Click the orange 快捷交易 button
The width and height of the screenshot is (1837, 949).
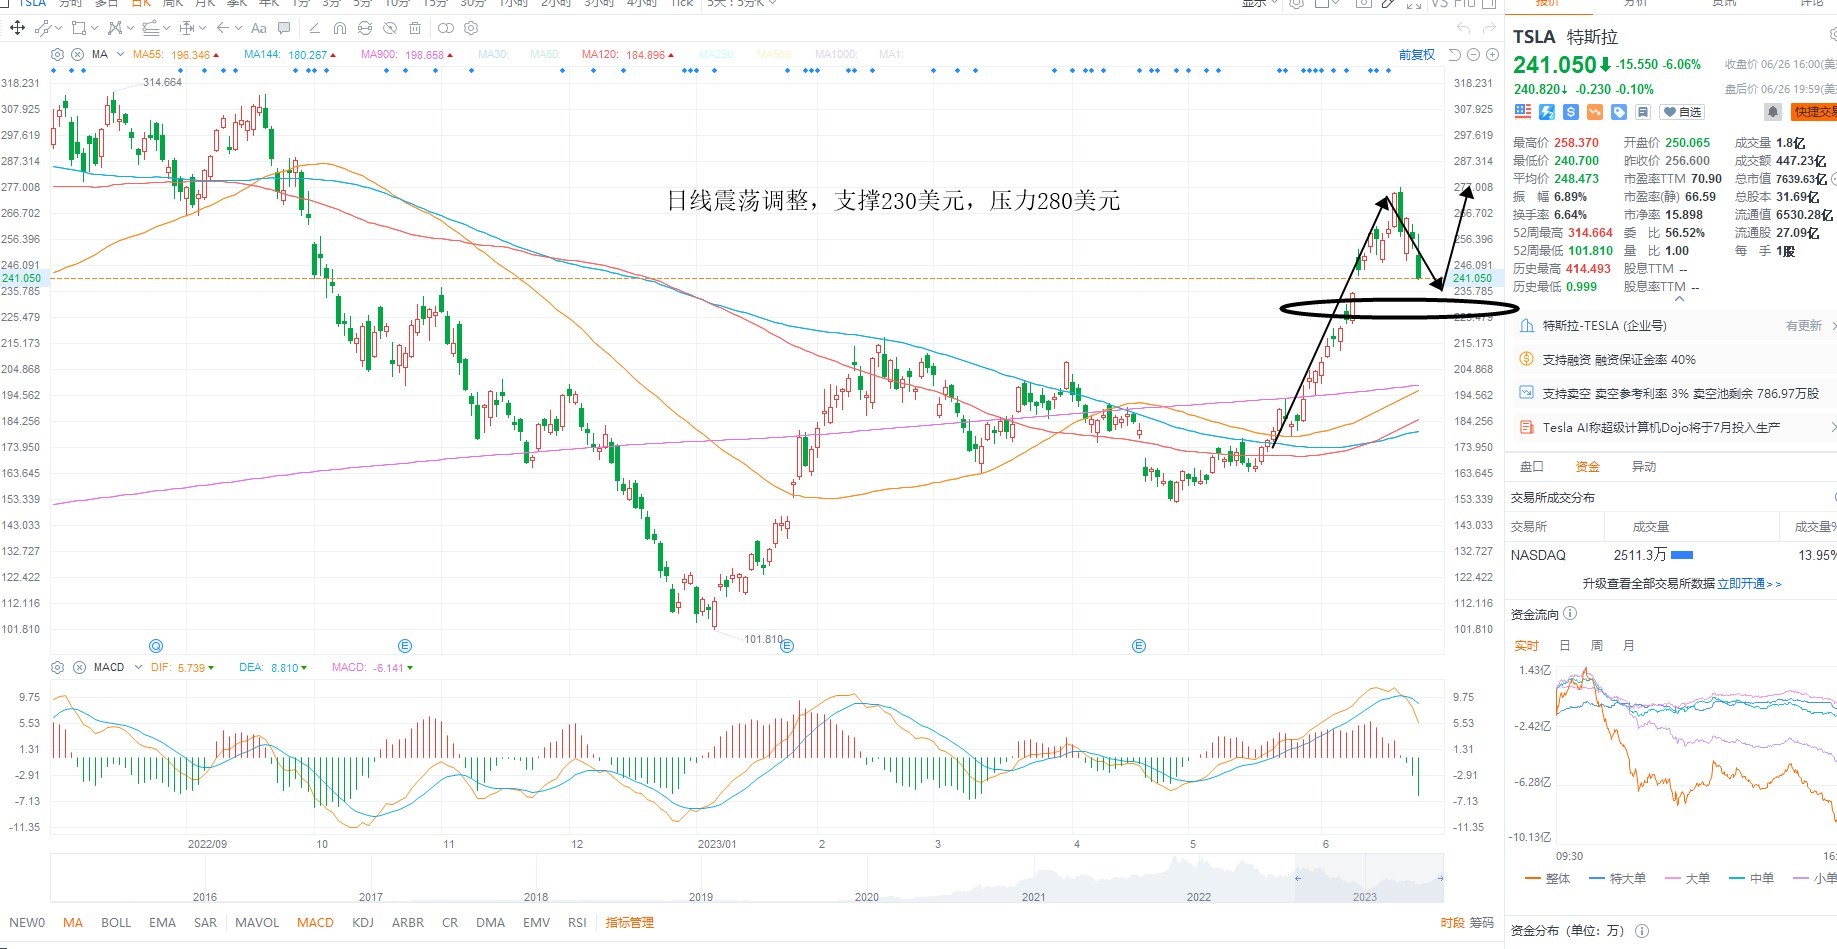[1814, 112]
